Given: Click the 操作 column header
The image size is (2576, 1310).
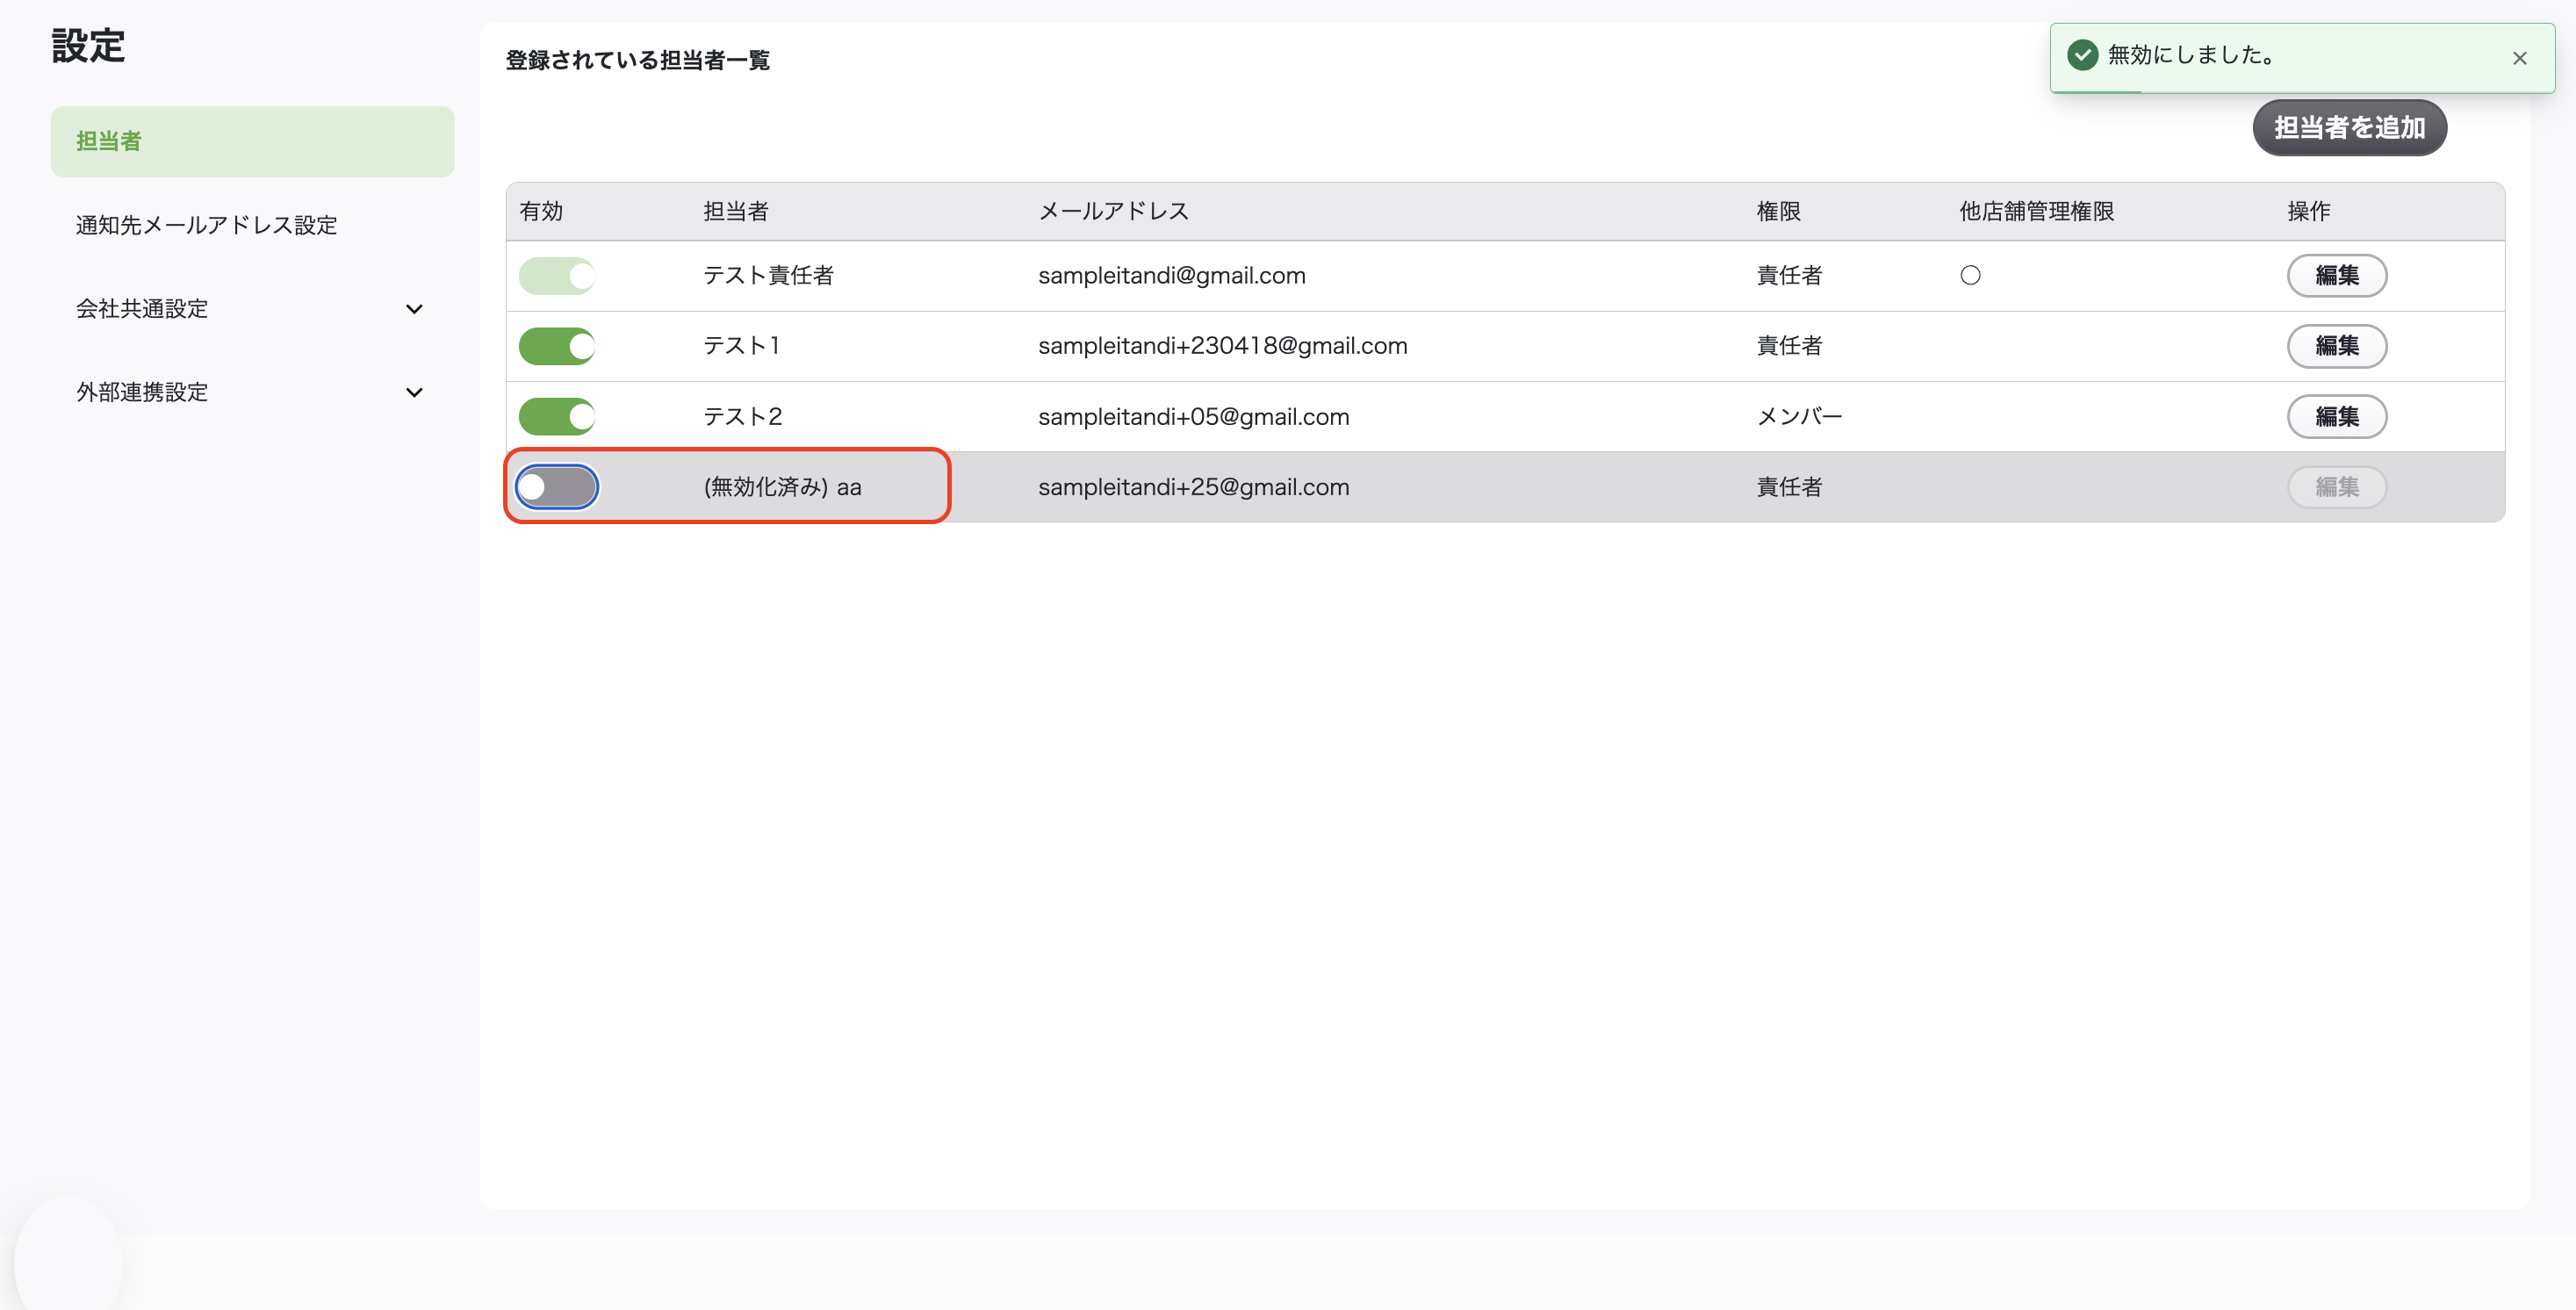Looking at the screenshot, I should (2309, 211).
